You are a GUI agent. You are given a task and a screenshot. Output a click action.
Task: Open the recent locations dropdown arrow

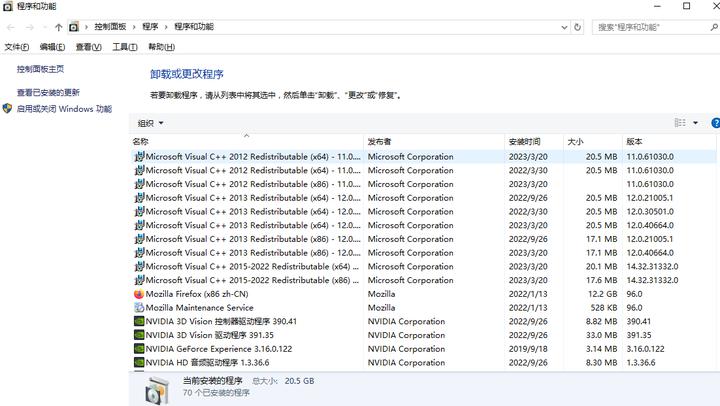pyautogui.click(x=45, y=27)
